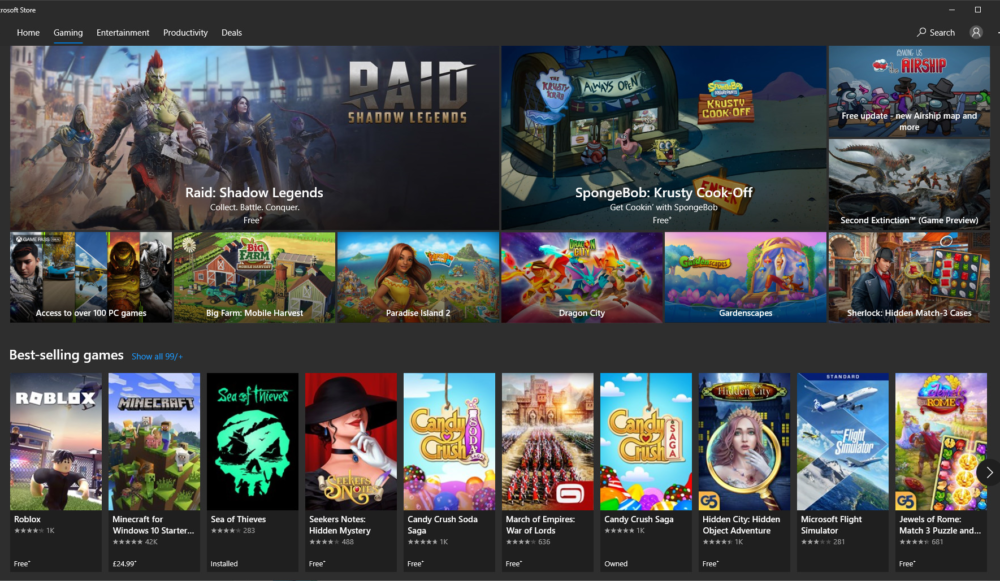This screenshot has width=1000, height=581.
Task: Open Hidden City: Hidden Object Adventure tile
Action: pos(744,472)
